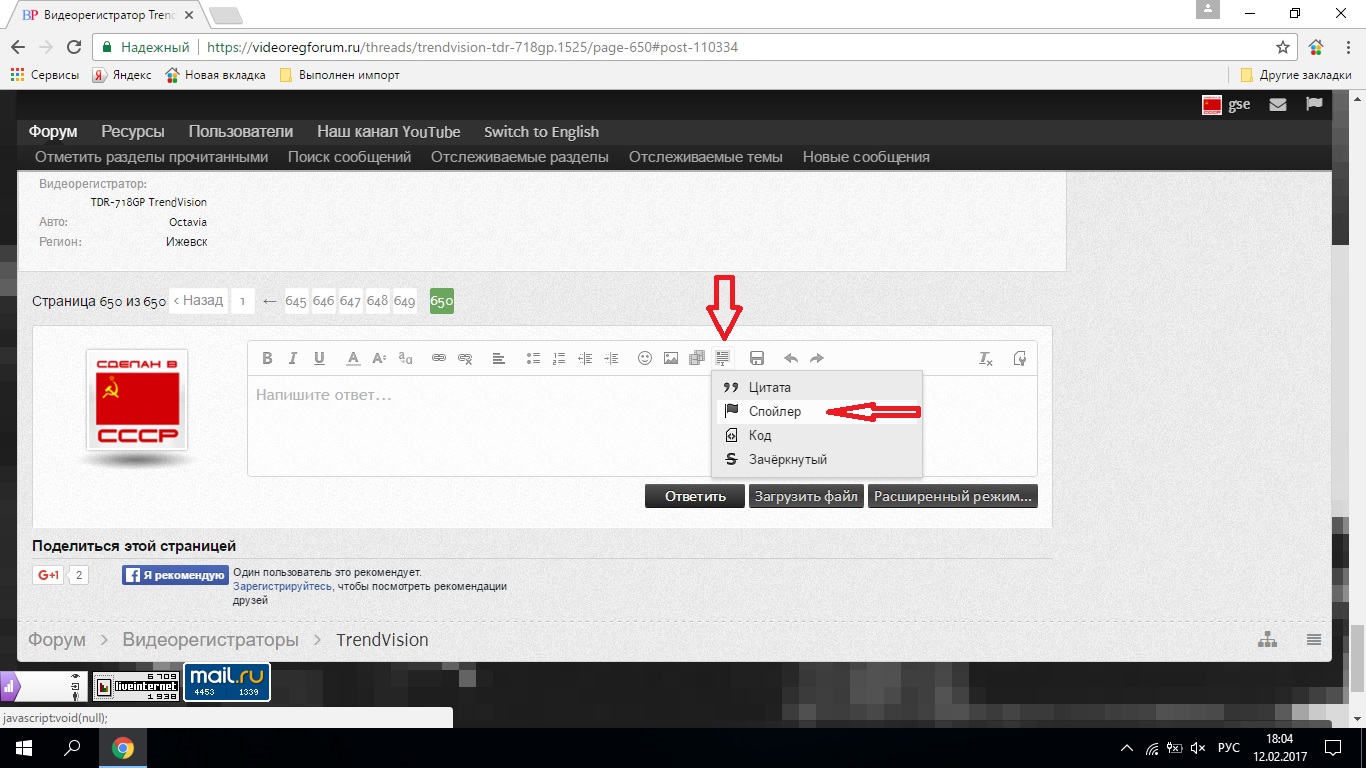Open the font family dropdown

405,358
